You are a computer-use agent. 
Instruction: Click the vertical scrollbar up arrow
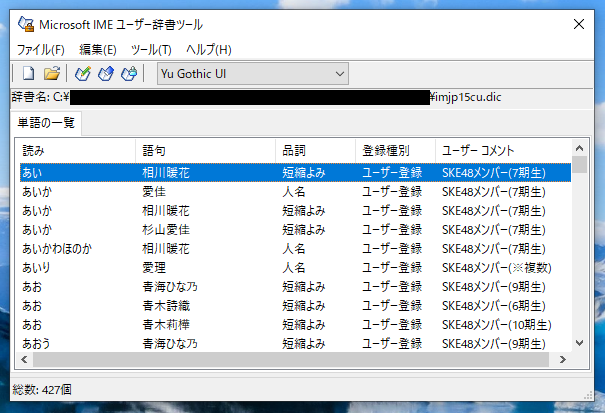click(x=580, y=148)
